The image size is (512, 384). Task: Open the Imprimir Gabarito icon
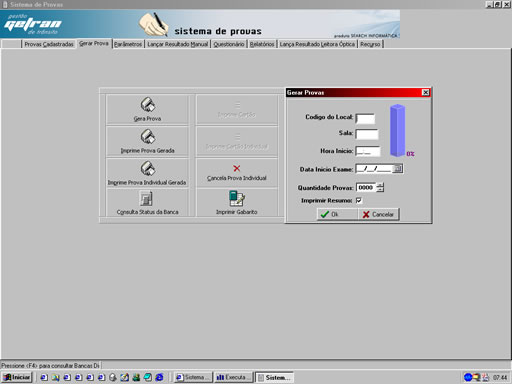point(236,198)
